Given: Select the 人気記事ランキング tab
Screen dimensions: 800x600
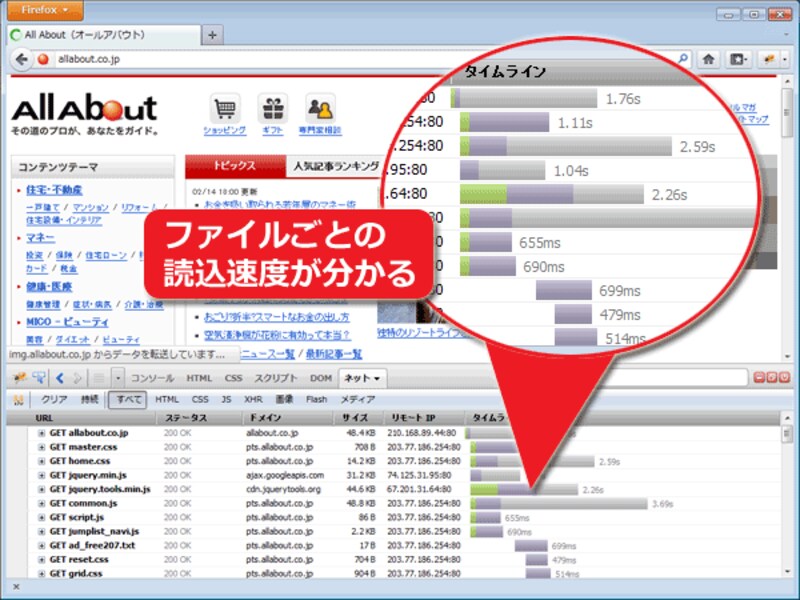Looking at the screenshot, I should pos(336,166).
